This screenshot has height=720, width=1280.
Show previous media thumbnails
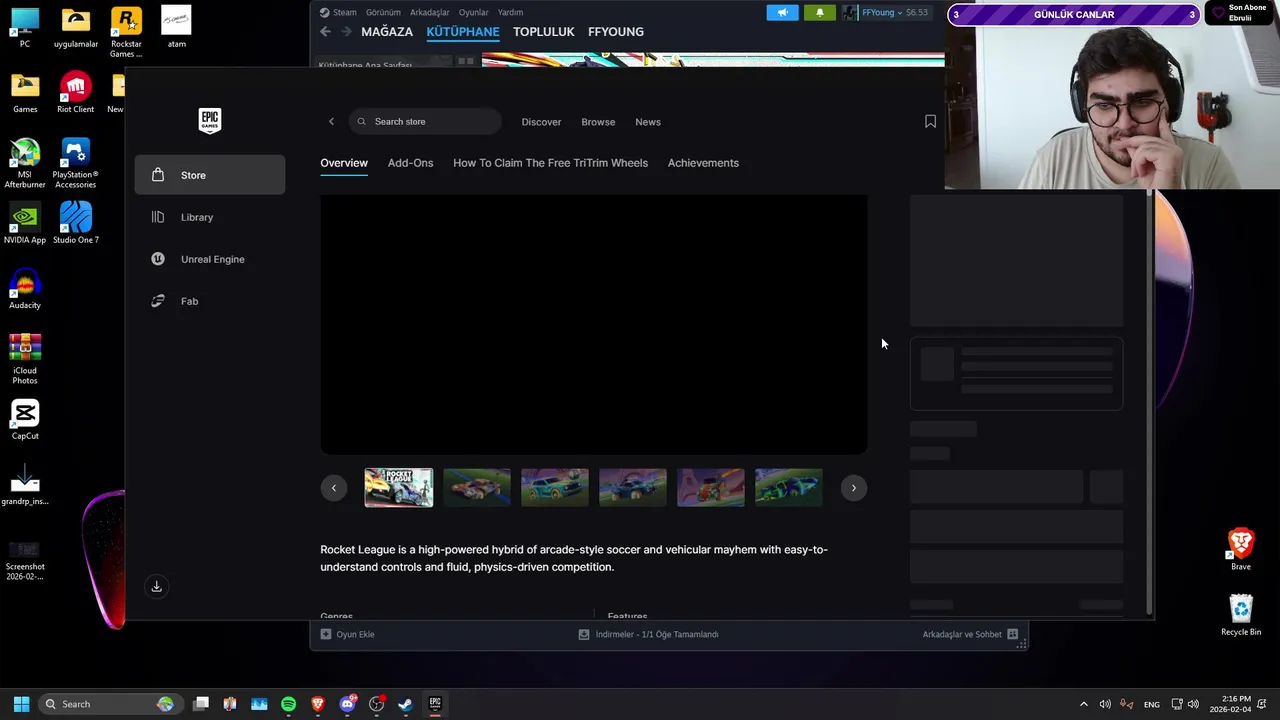click(334, 488)
